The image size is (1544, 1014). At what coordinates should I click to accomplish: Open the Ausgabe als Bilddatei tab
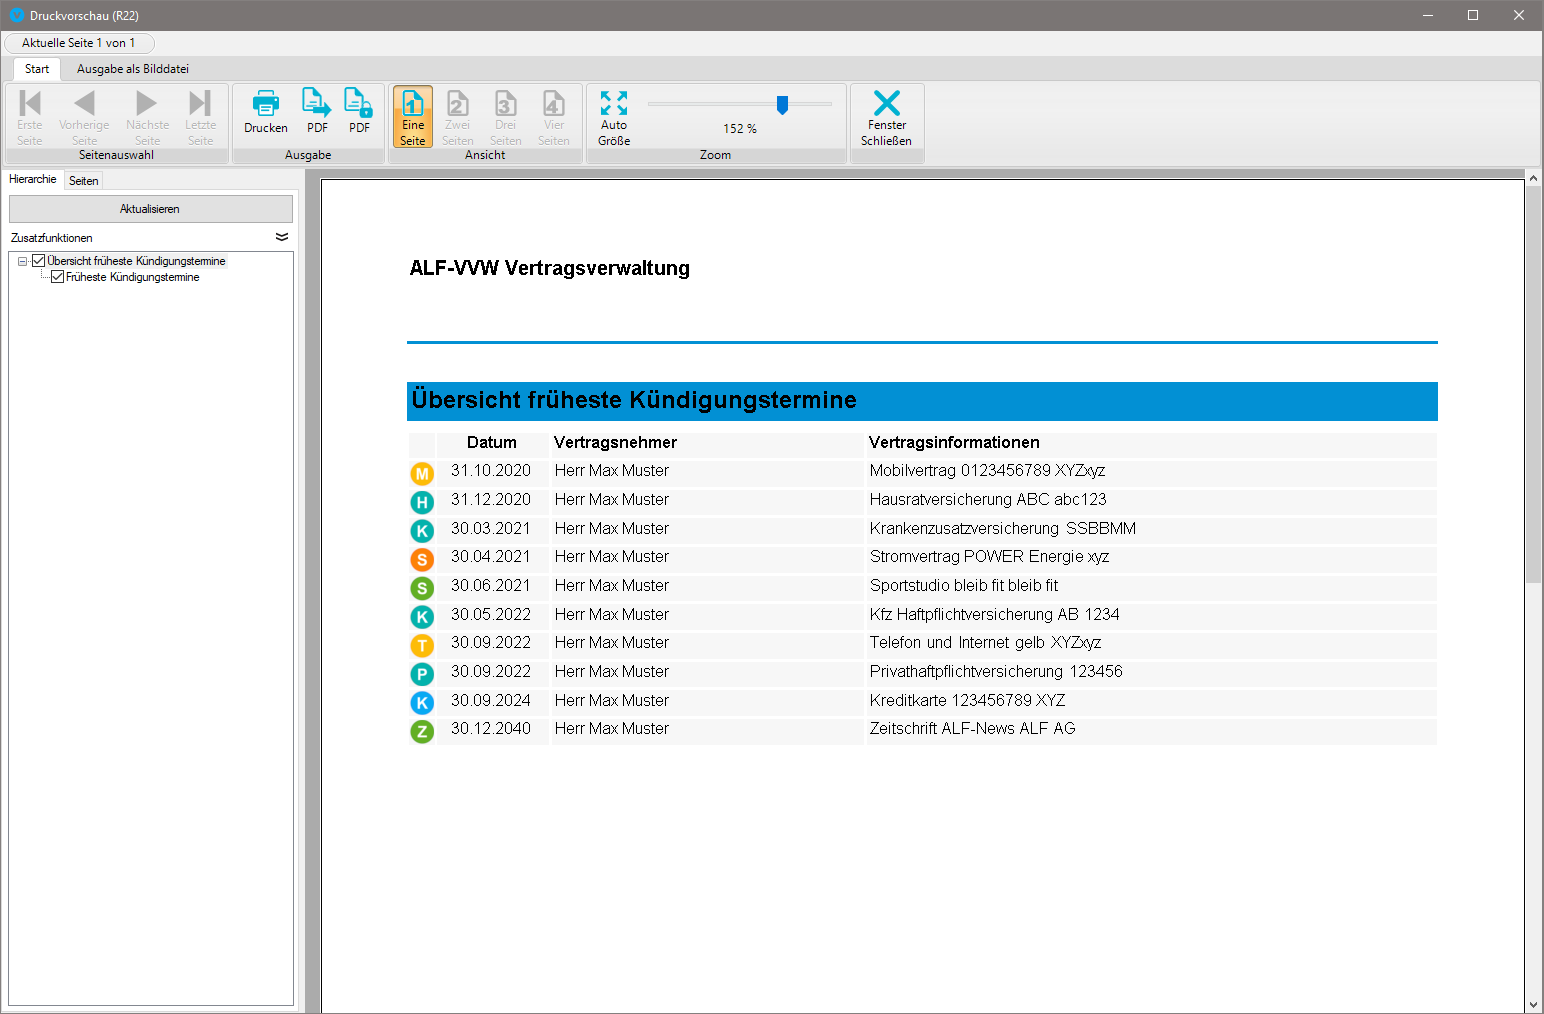pyautogui.click(x=133, y=69)
